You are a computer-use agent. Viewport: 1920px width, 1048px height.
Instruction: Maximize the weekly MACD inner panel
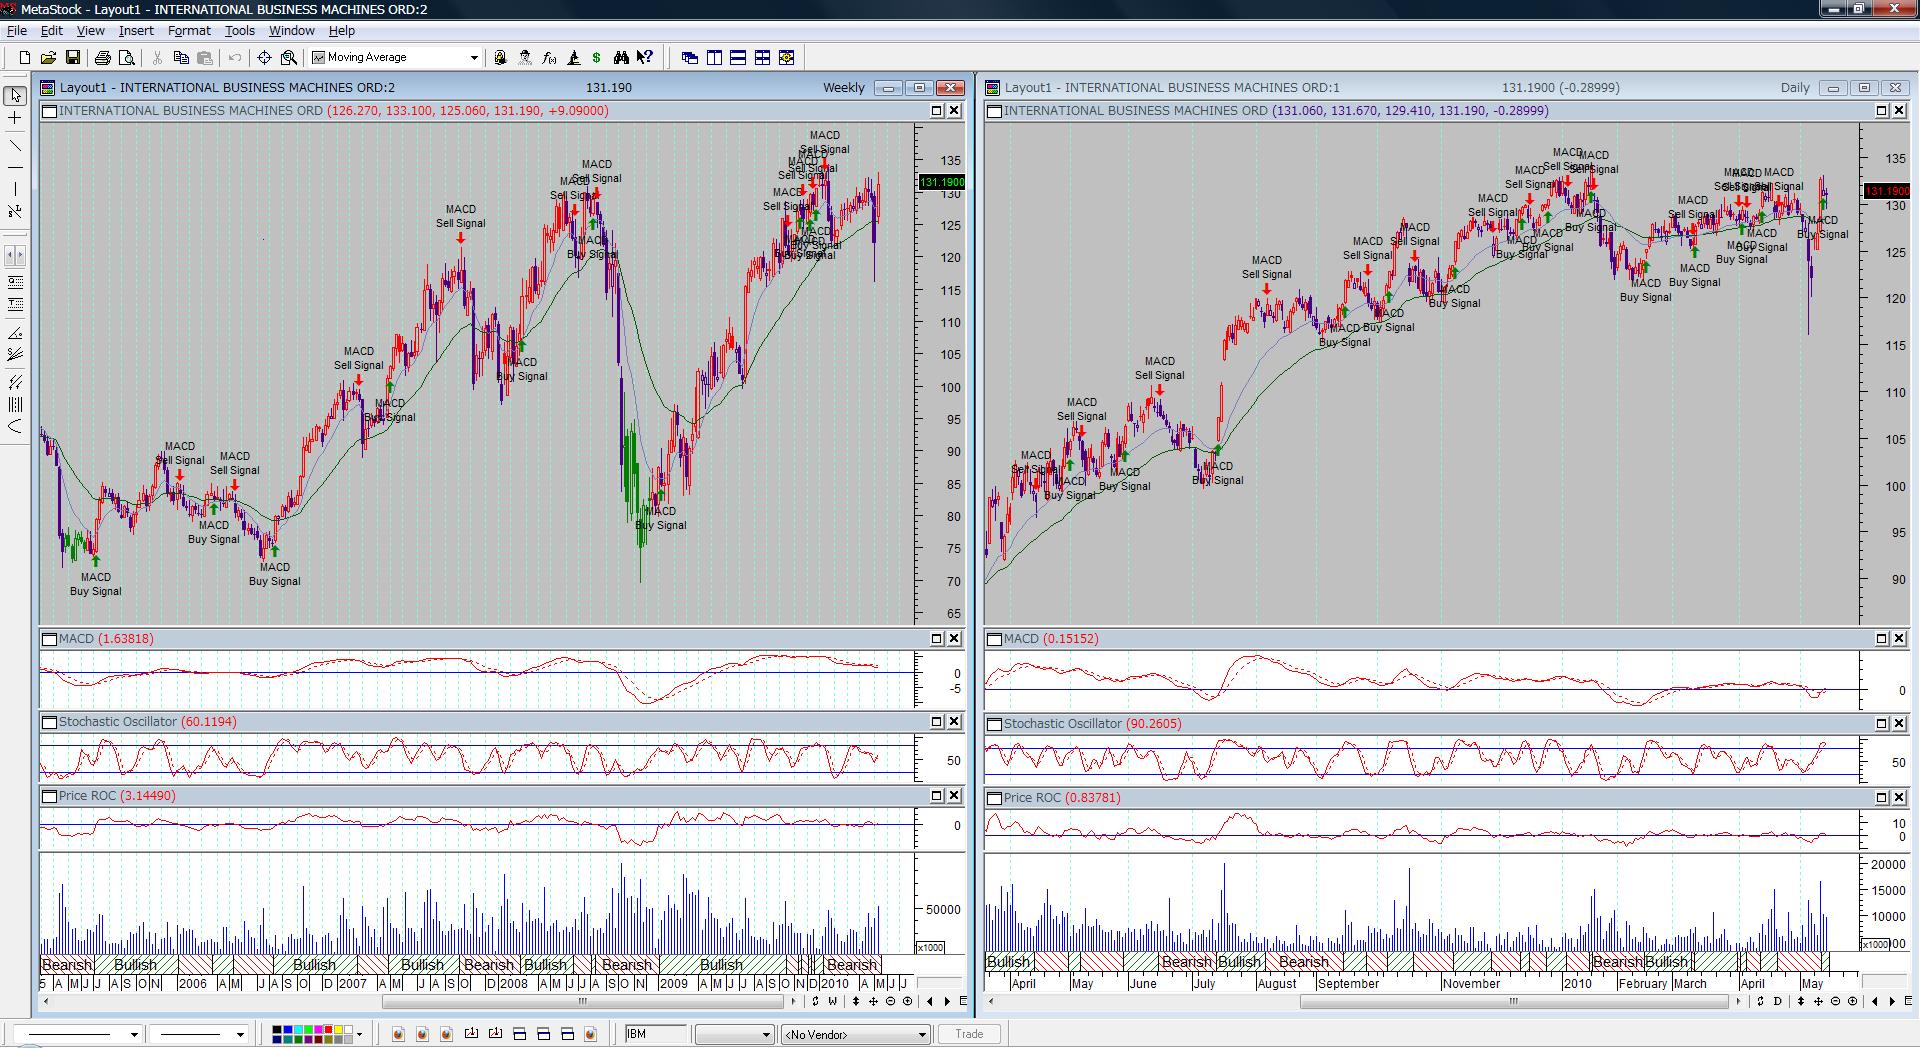click(x=937, y=639)
